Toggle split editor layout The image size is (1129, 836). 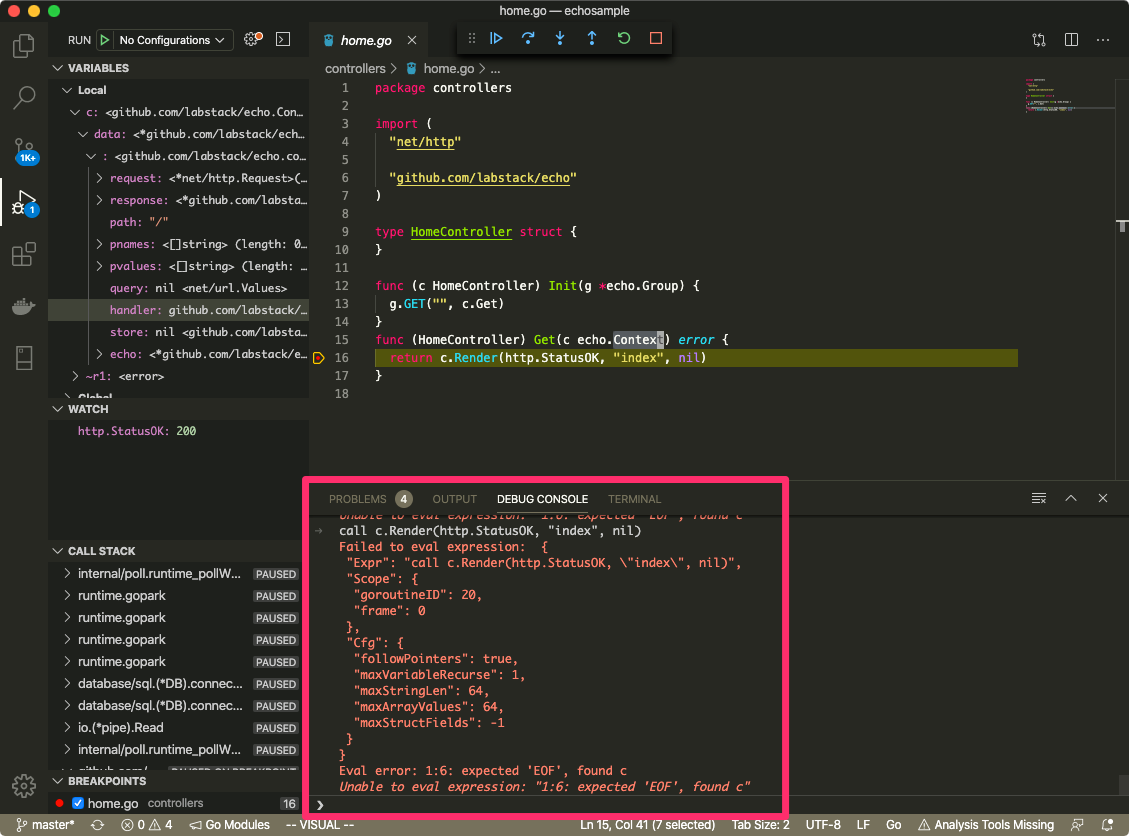(x=1071, y=40)
